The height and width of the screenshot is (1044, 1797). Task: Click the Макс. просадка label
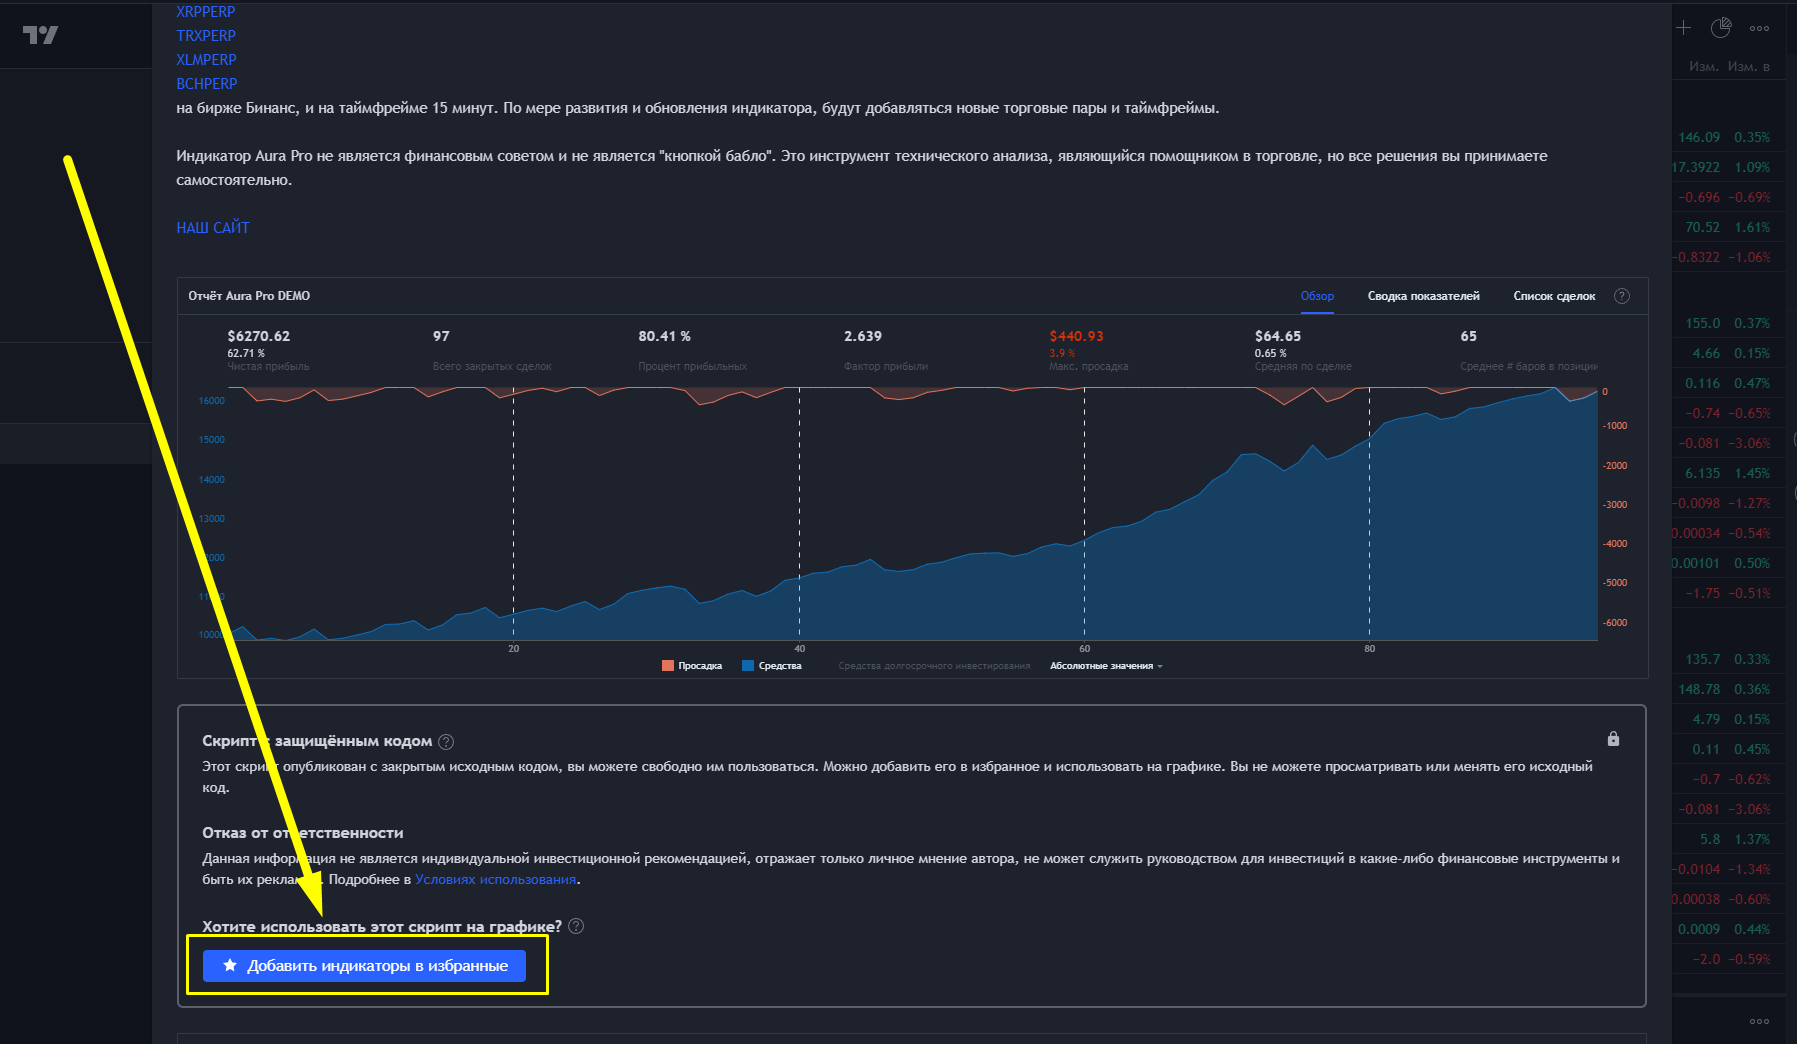1089,367
